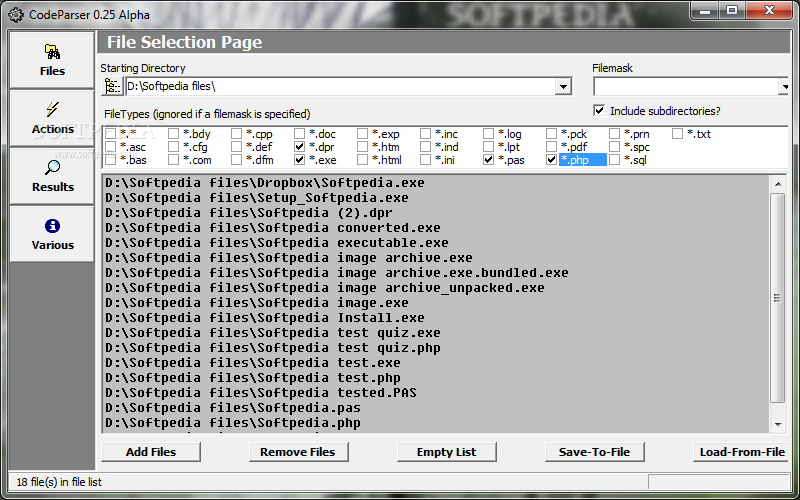
Task: Check the *.ini file type
Action: pos(426,160)
